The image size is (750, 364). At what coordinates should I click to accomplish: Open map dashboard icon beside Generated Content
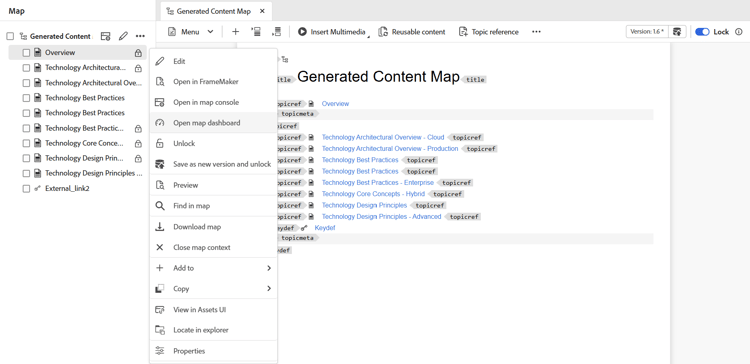tap(106, 36)
